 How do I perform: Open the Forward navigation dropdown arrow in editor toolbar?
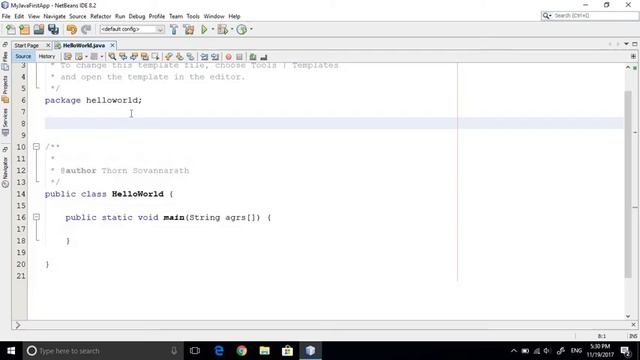[x=102, y=57]
